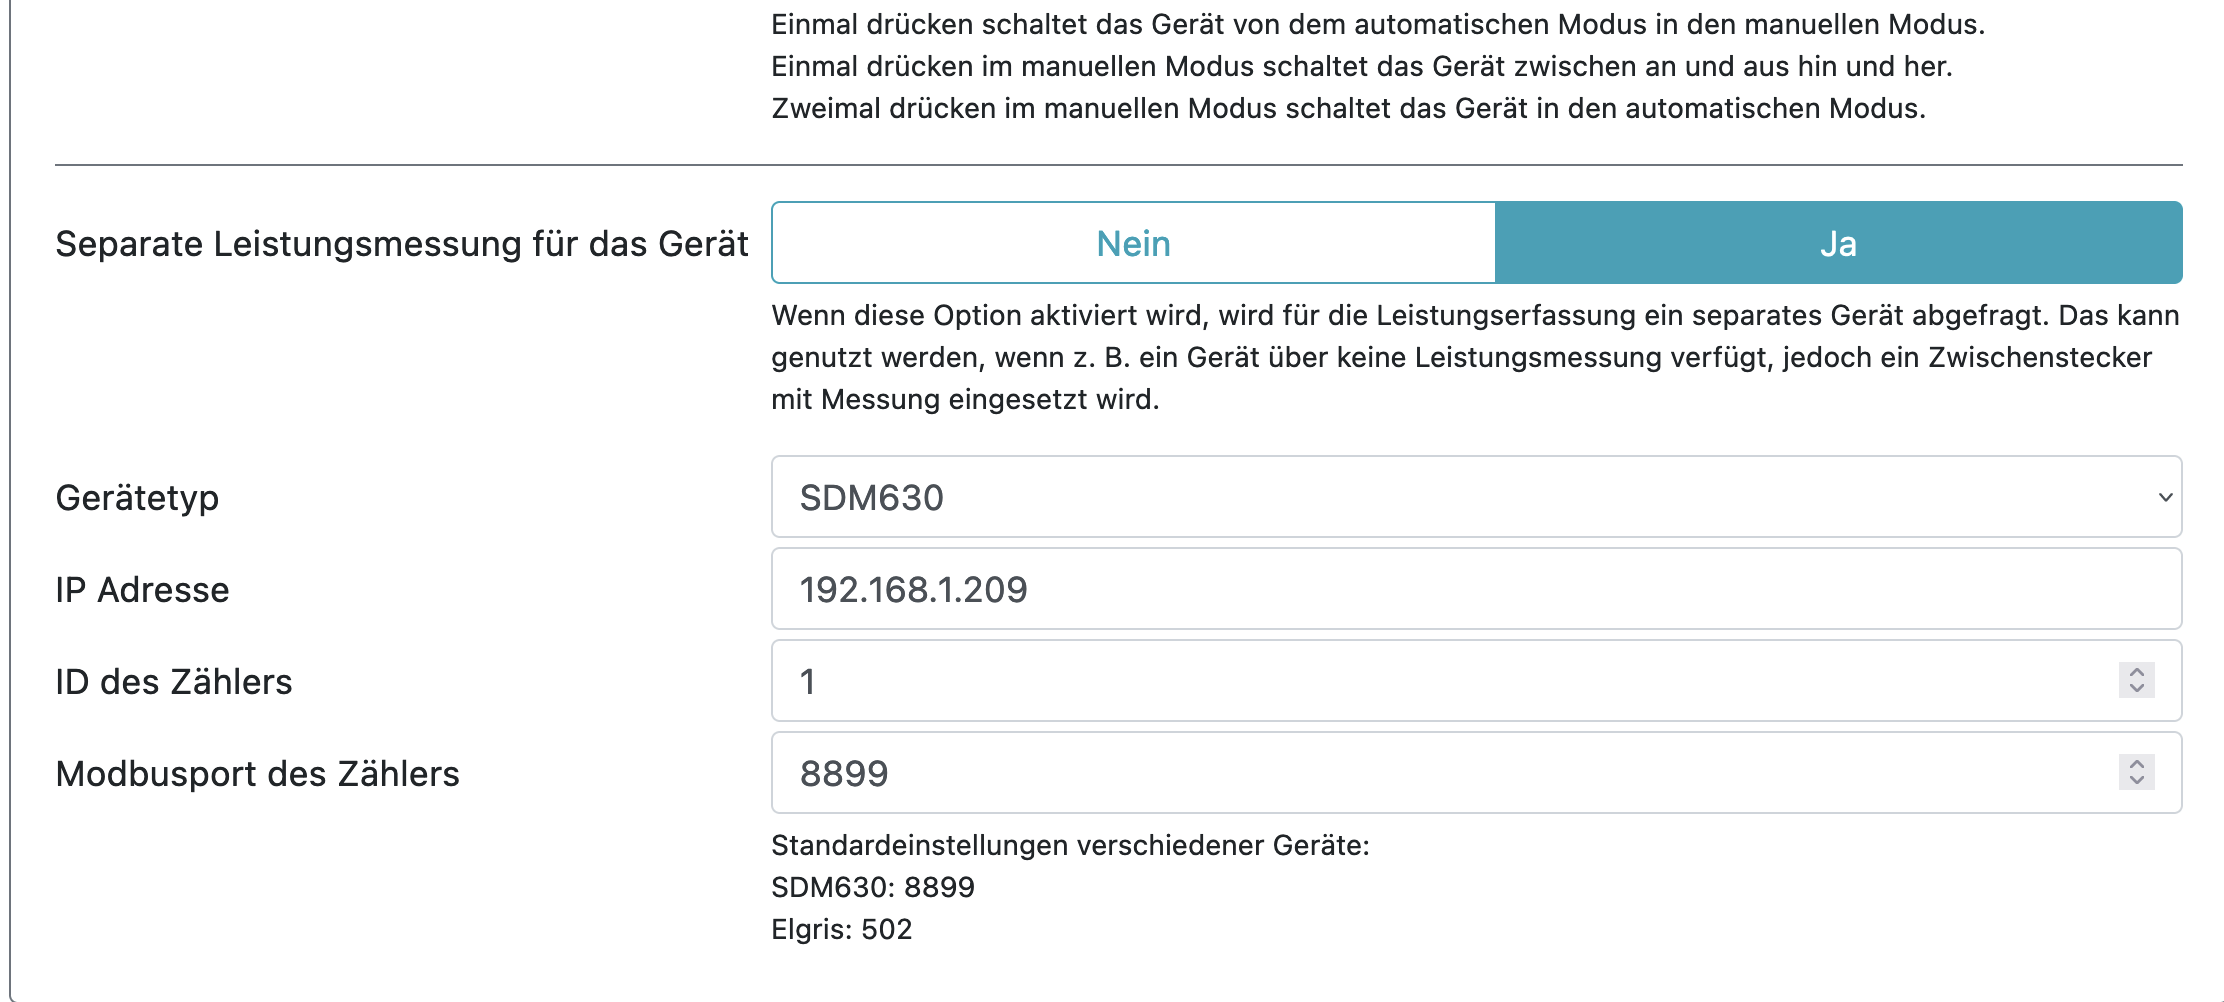Viewport: 2224px width, 1002px height.
Task: Decrease ID des Zählers with down arrow
Action: tap(2137, 689)
